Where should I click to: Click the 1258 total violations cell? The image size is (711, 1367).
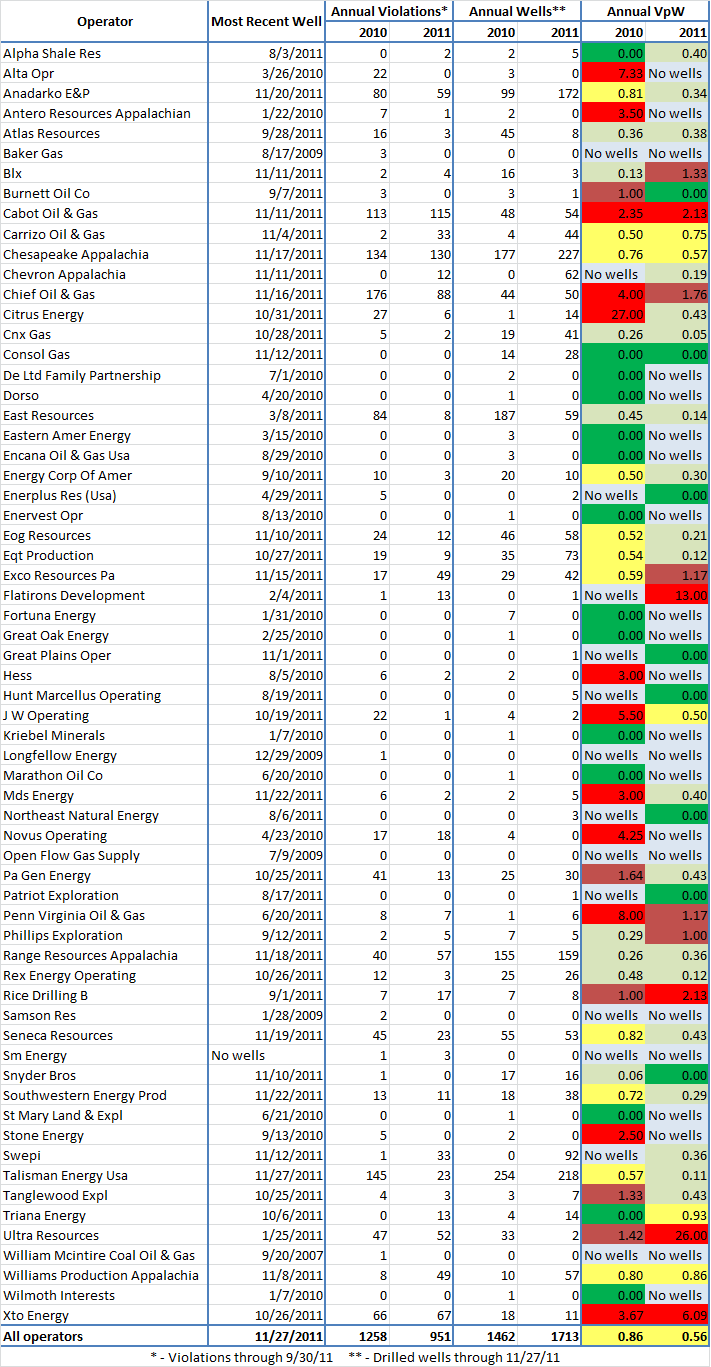coord(358,1336)
